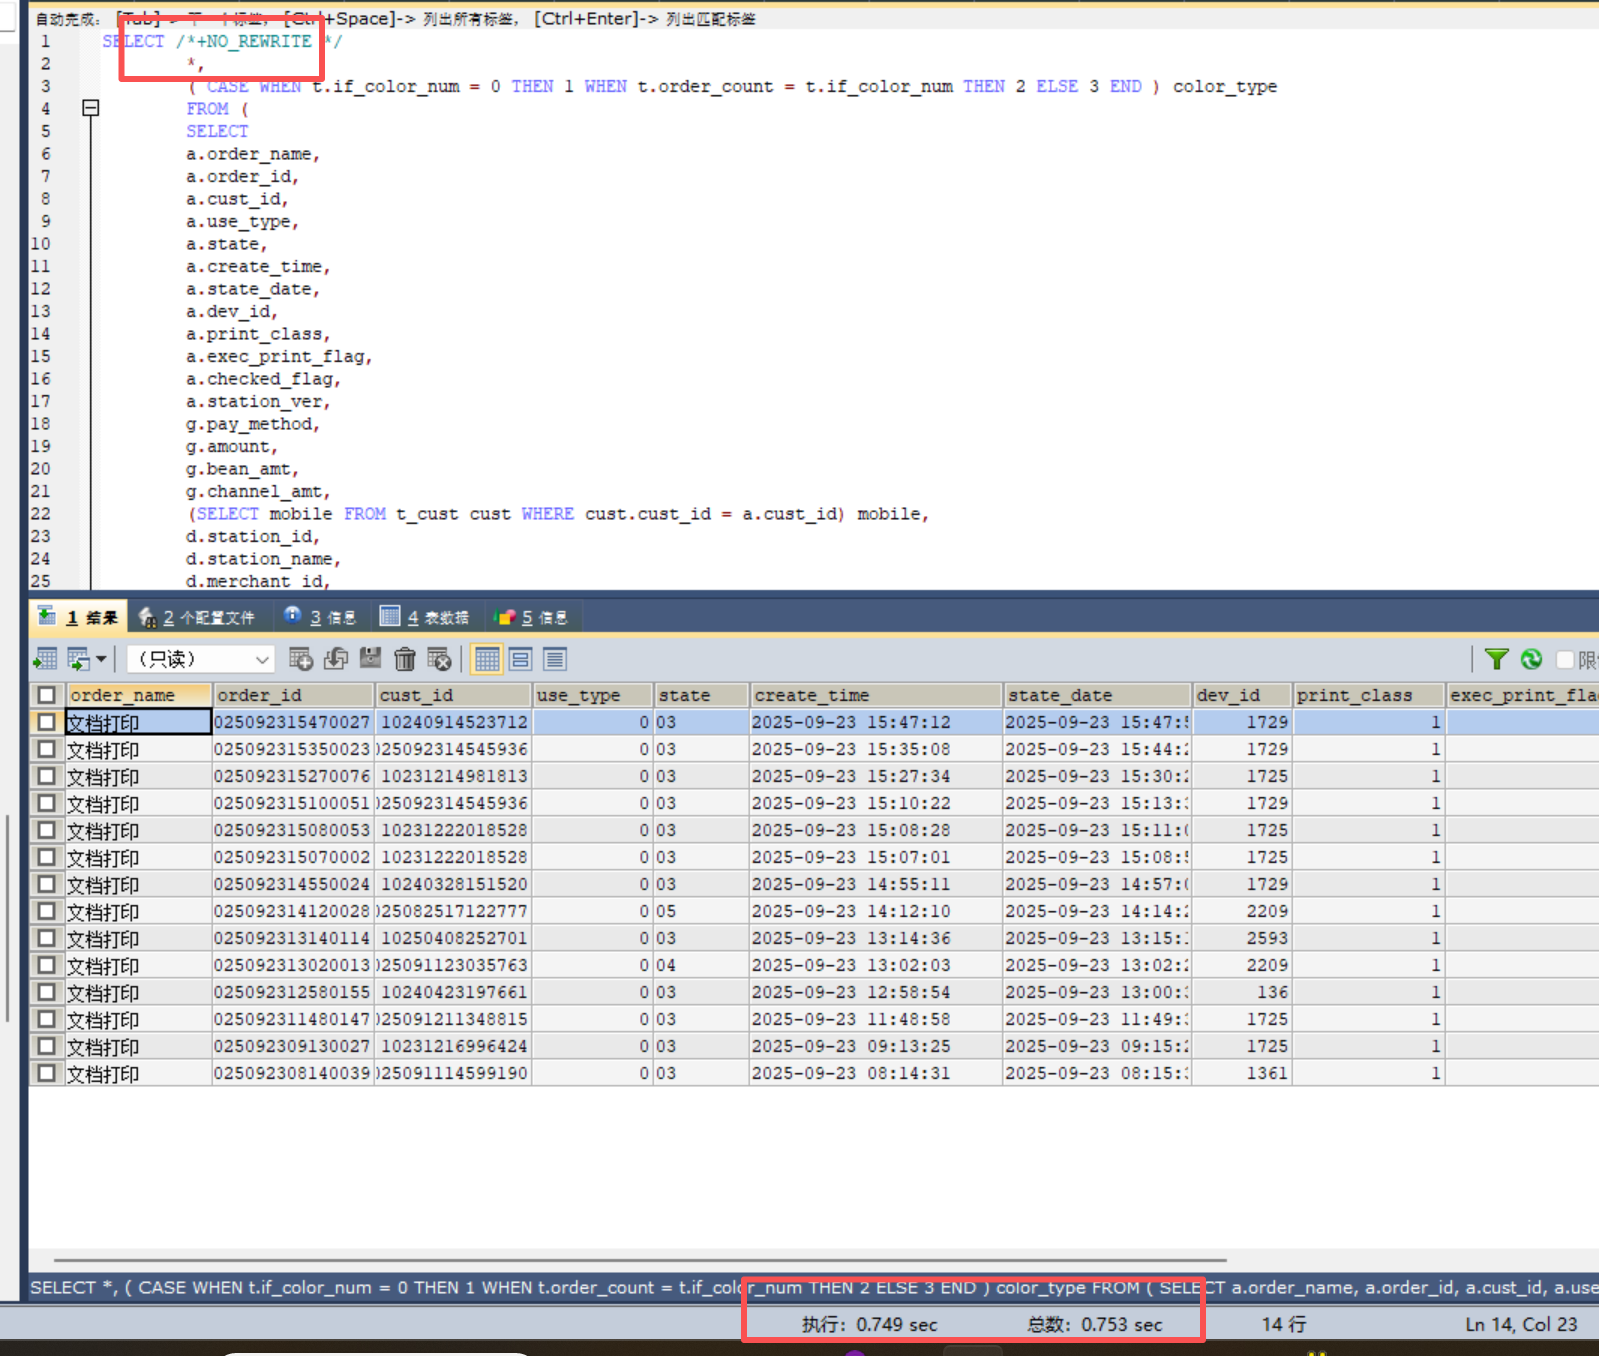
Task: Click the duplicate row icon
Action: (x=336, y=659)
